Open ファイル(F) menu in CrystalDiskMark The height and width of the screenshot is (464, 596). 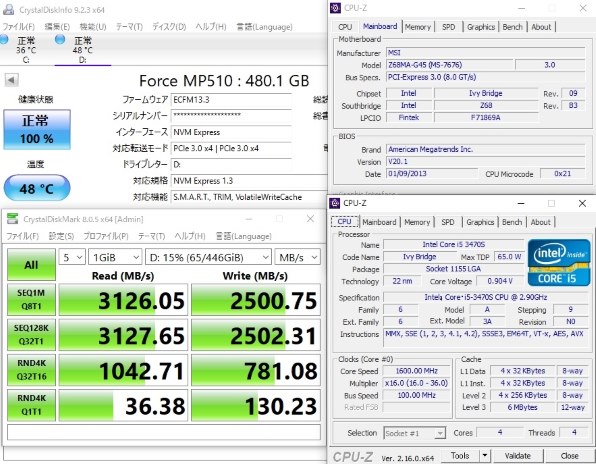22,236
